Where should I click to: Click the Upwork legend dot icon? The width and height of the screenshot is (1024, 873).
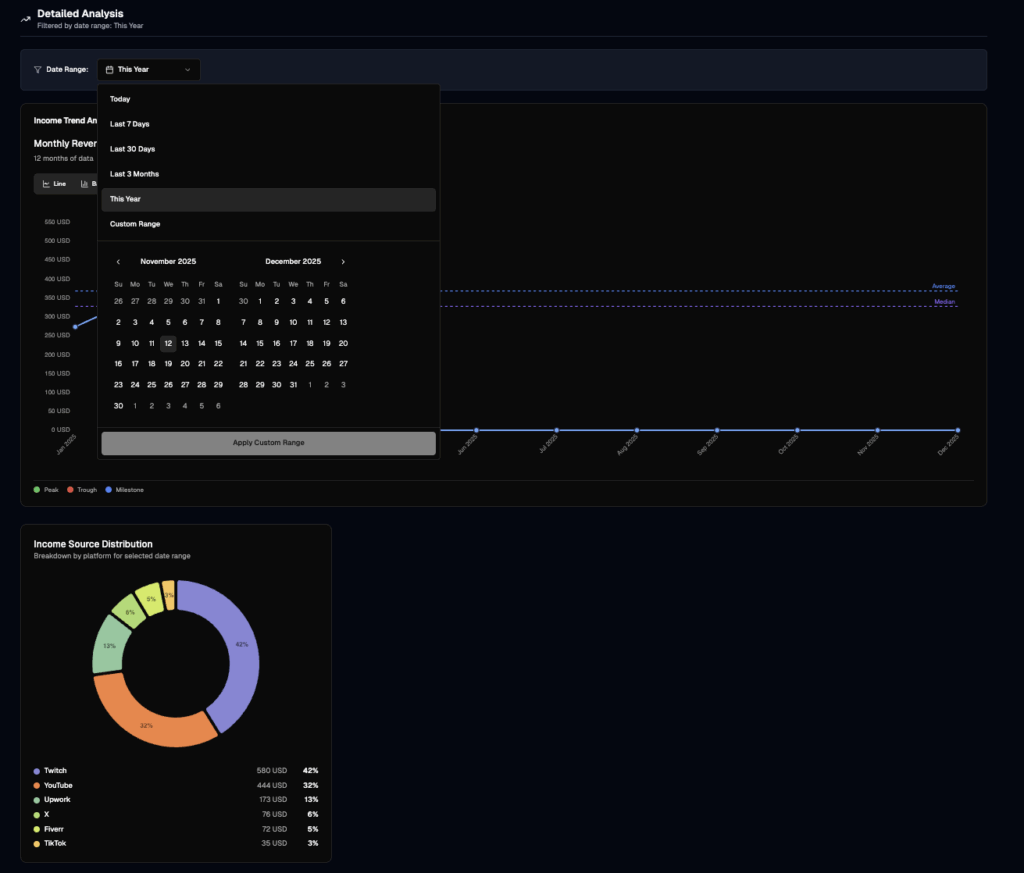pyautogui.click(x=37, y=799)
